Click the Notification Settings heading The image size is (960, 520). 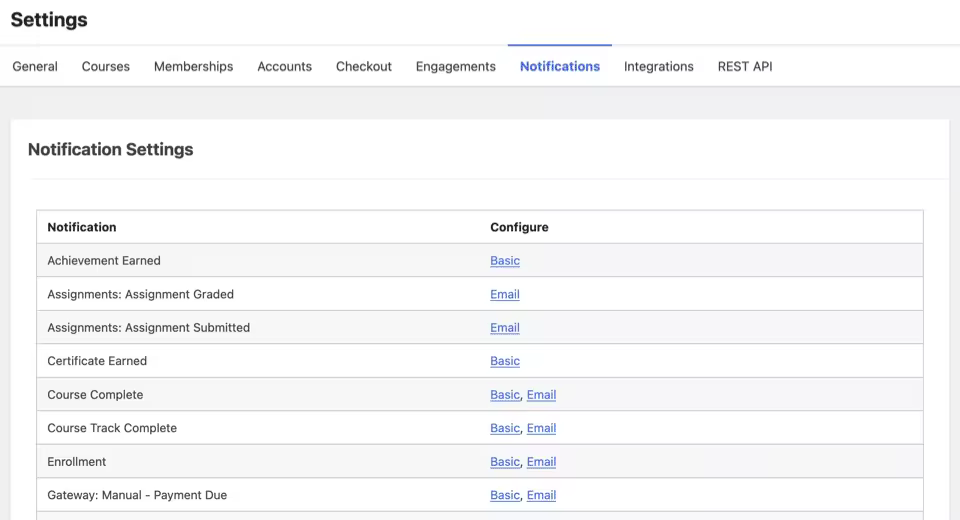pos(111,149)
